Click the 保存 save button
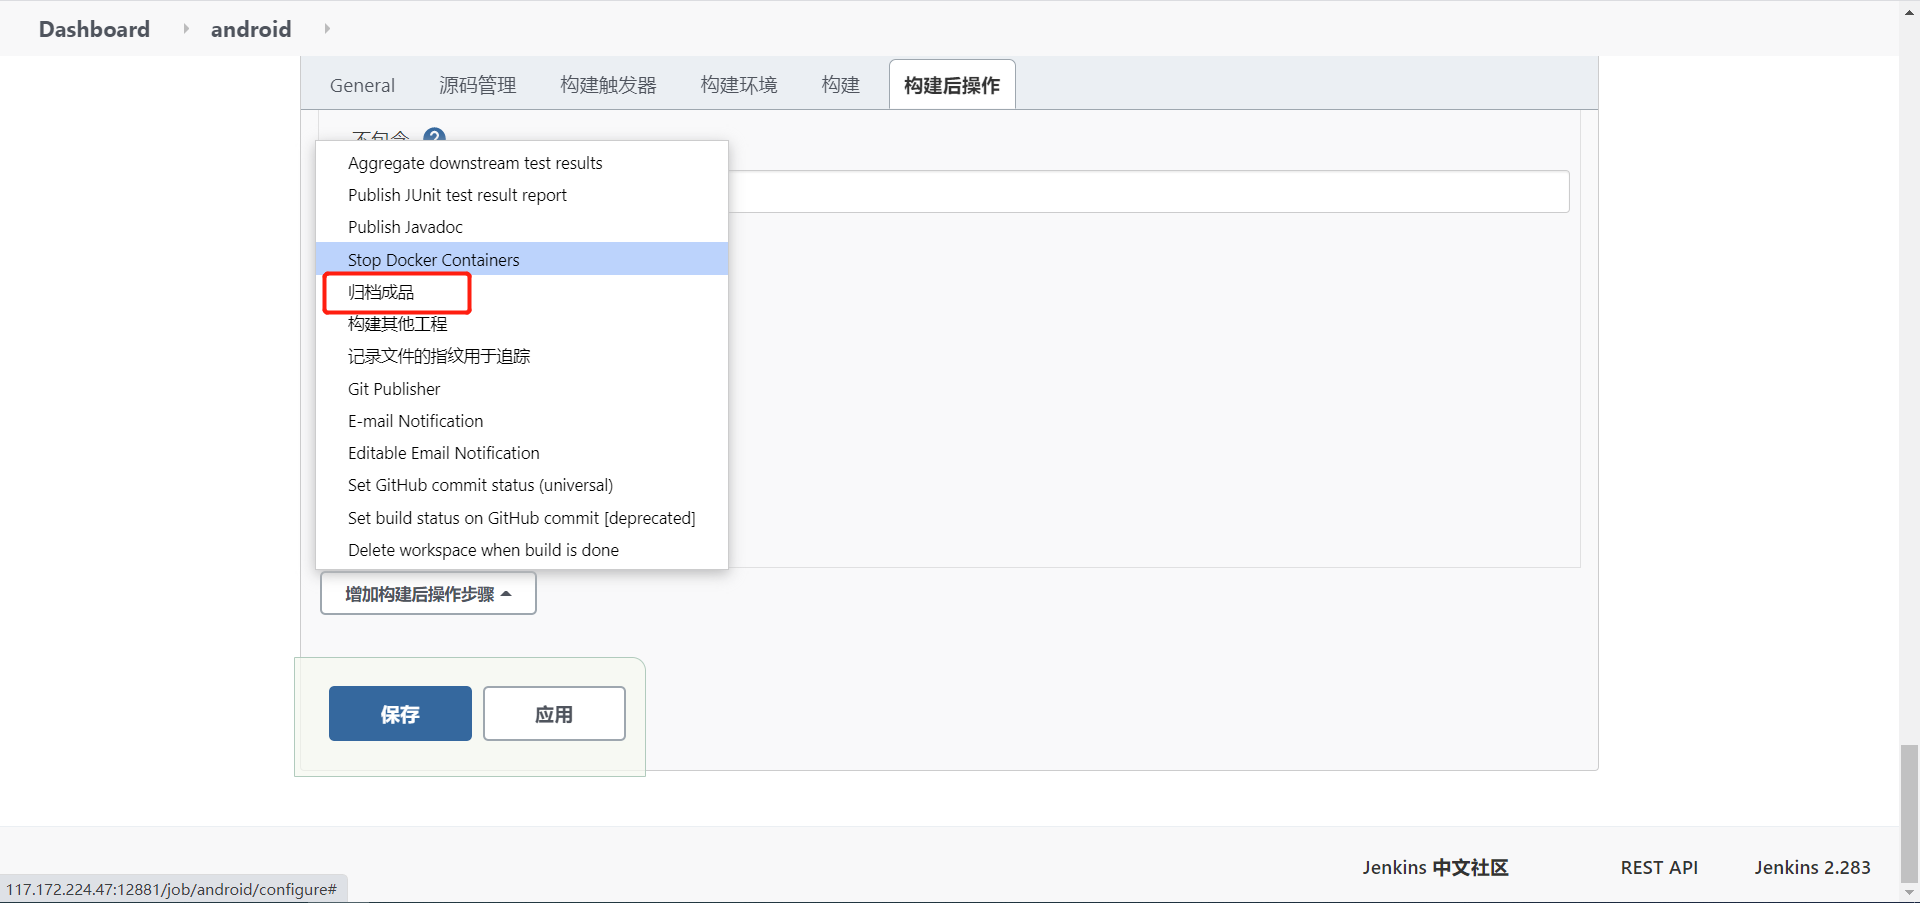Viewport: 1920px width, 903px height. [x=400, y=714]
